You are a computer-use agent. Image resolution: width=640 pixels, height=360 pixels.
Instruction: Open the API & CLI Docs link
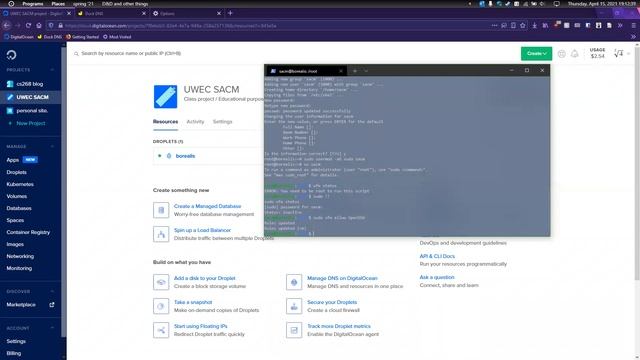click(x=437, y=256)
